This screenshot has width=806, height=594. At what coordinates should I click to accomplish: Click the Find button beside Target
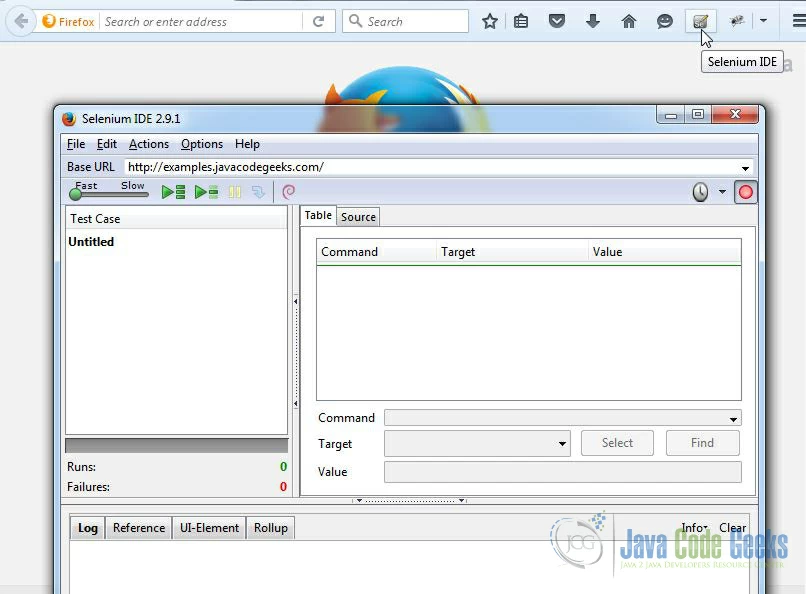pos(702,443)
